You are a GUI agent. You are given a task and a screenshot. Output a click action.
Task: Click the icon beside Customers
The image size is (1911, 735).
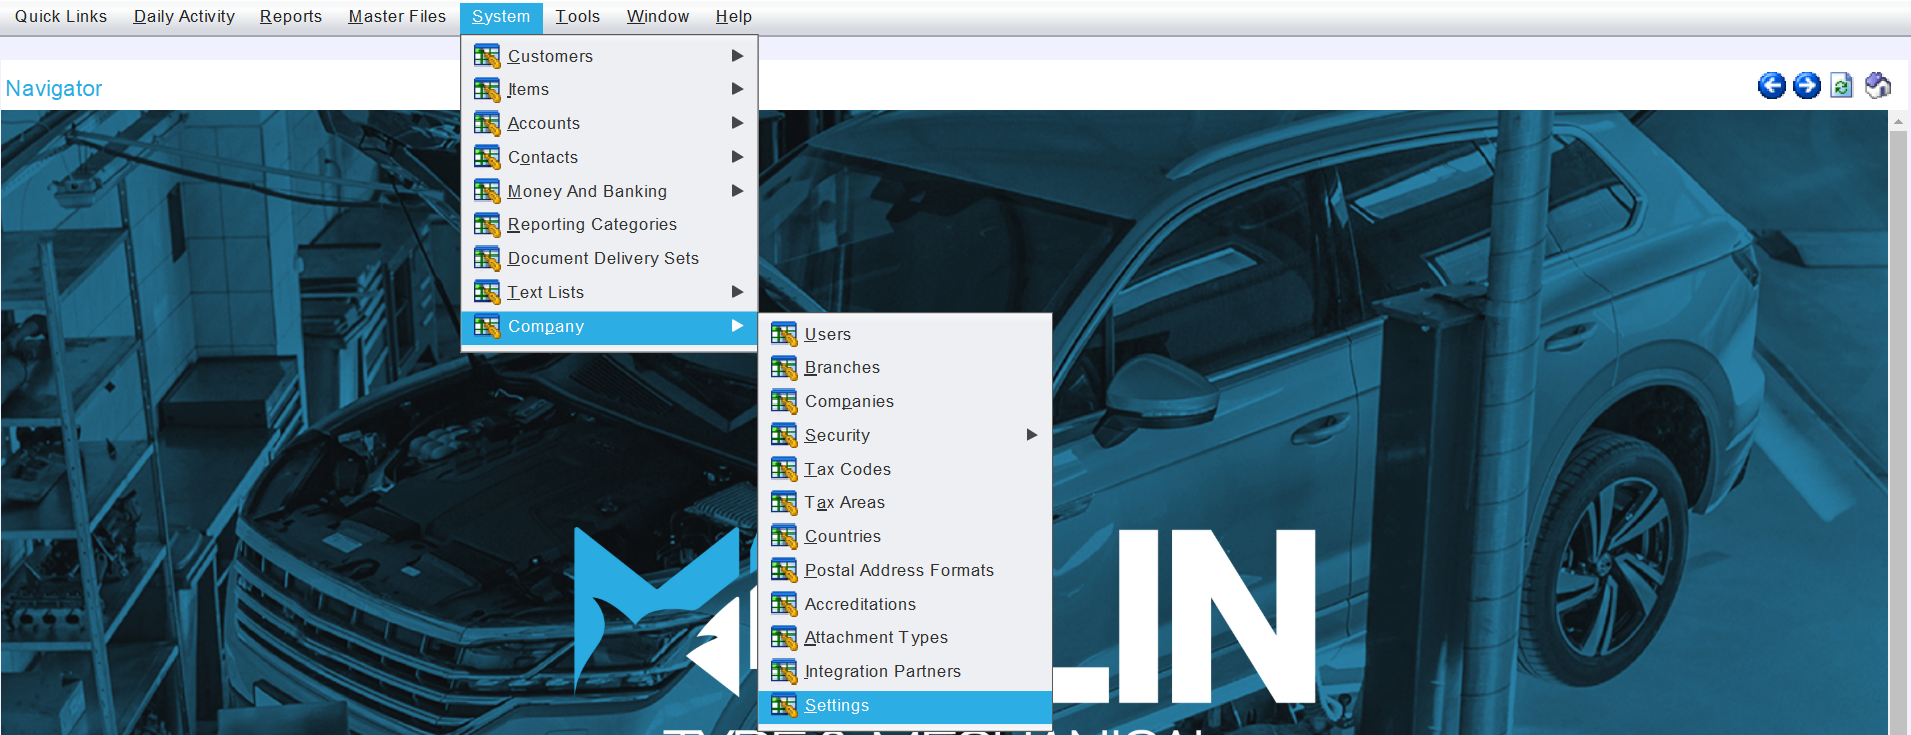pos(487,56)
